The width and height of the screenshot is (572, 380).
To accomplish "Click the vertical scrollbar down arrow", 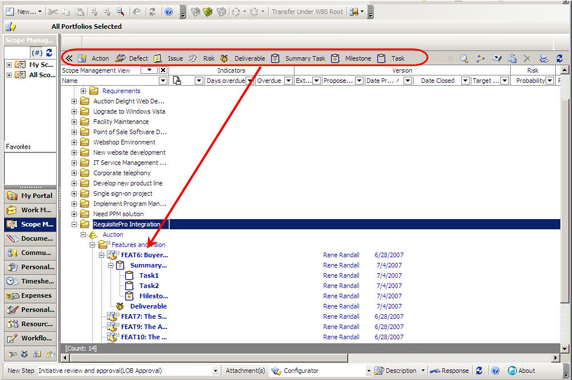I will coord(564,348).
